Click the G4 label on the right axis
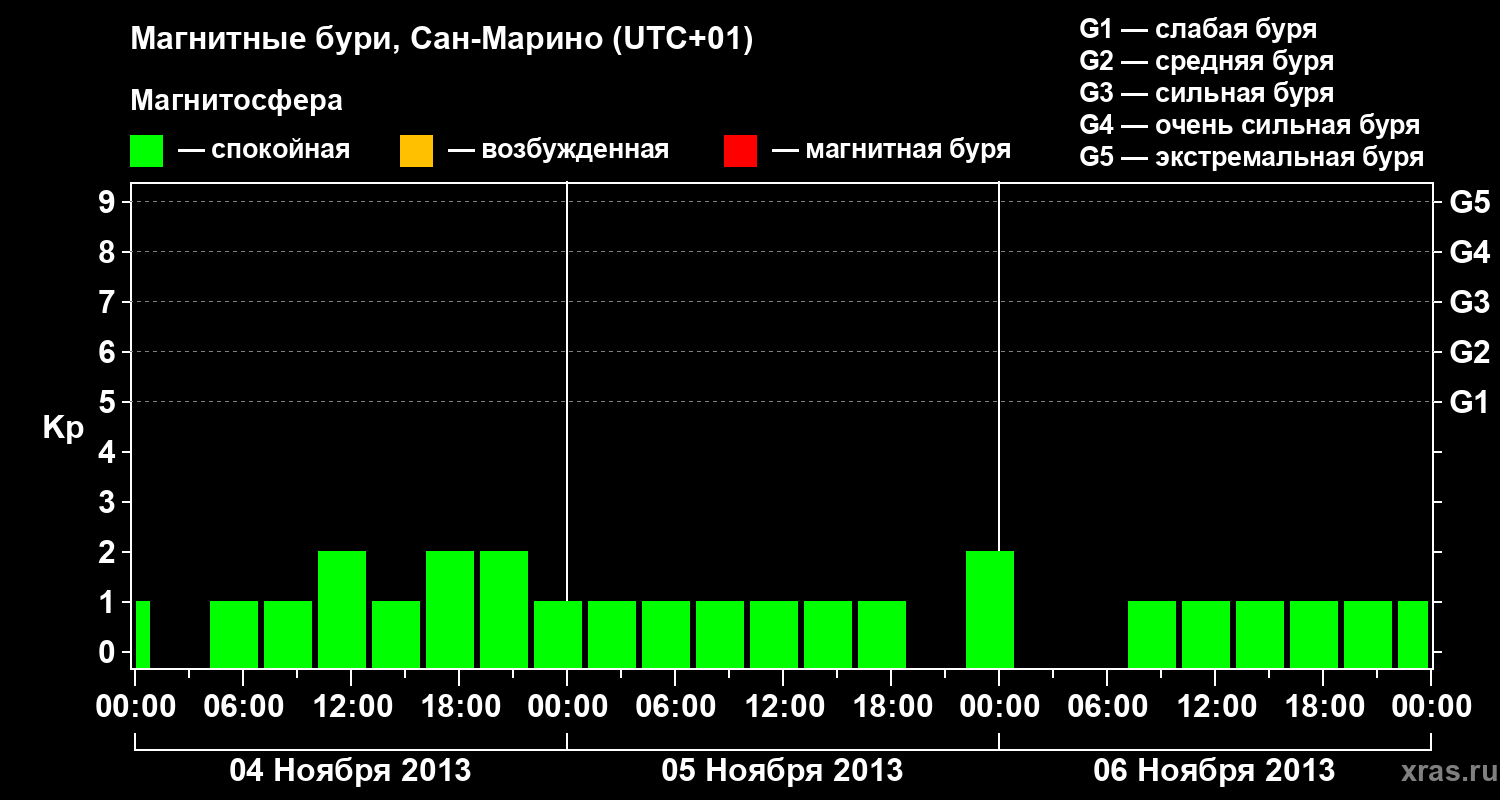1500x800 pixels. [1470, 252]
